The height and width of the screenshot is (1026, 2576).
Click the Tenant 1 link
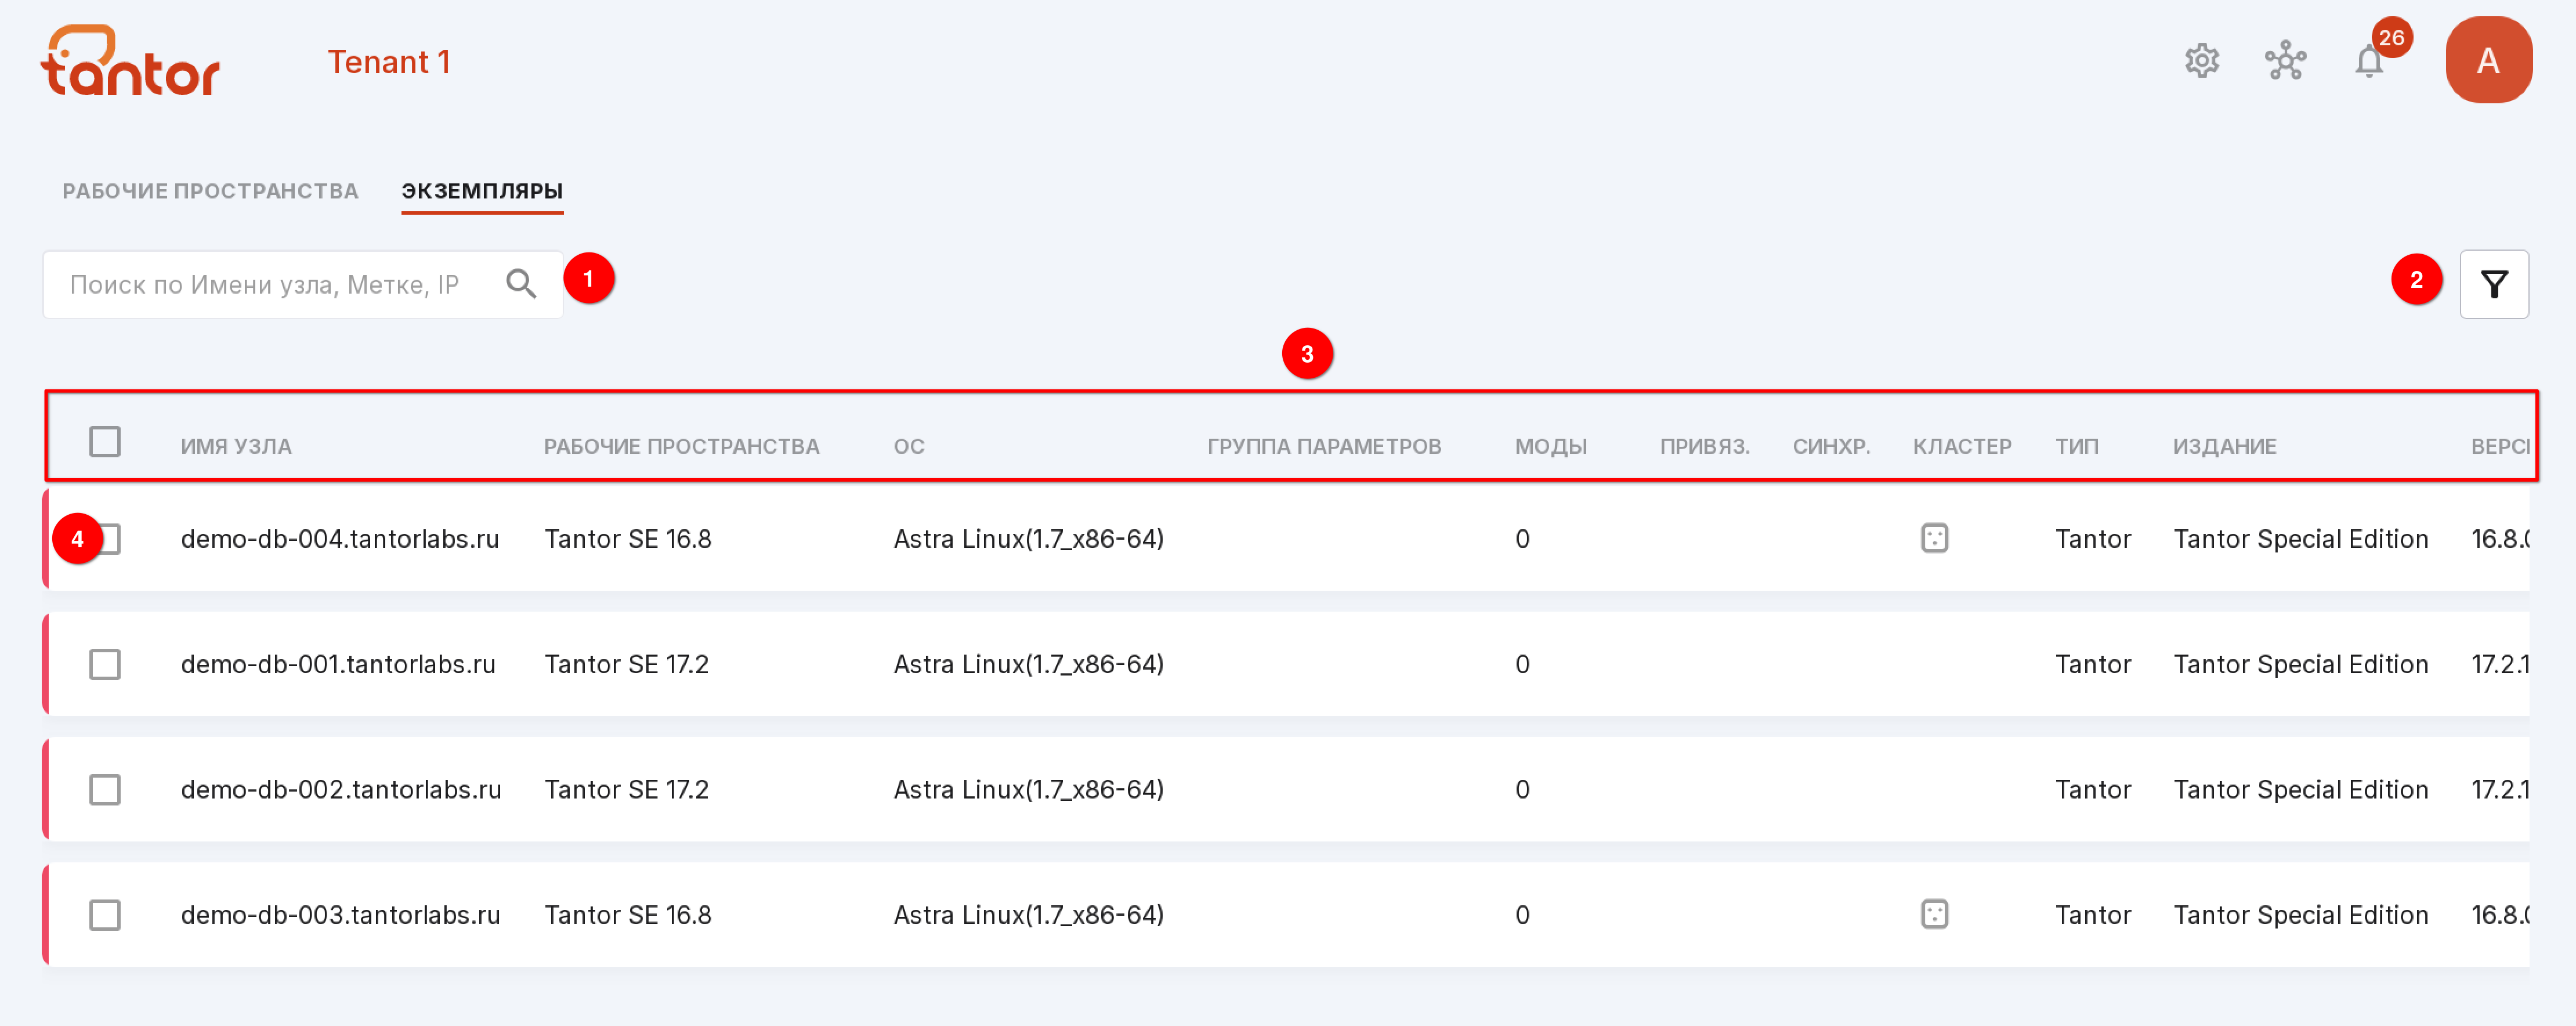[389, 62]
